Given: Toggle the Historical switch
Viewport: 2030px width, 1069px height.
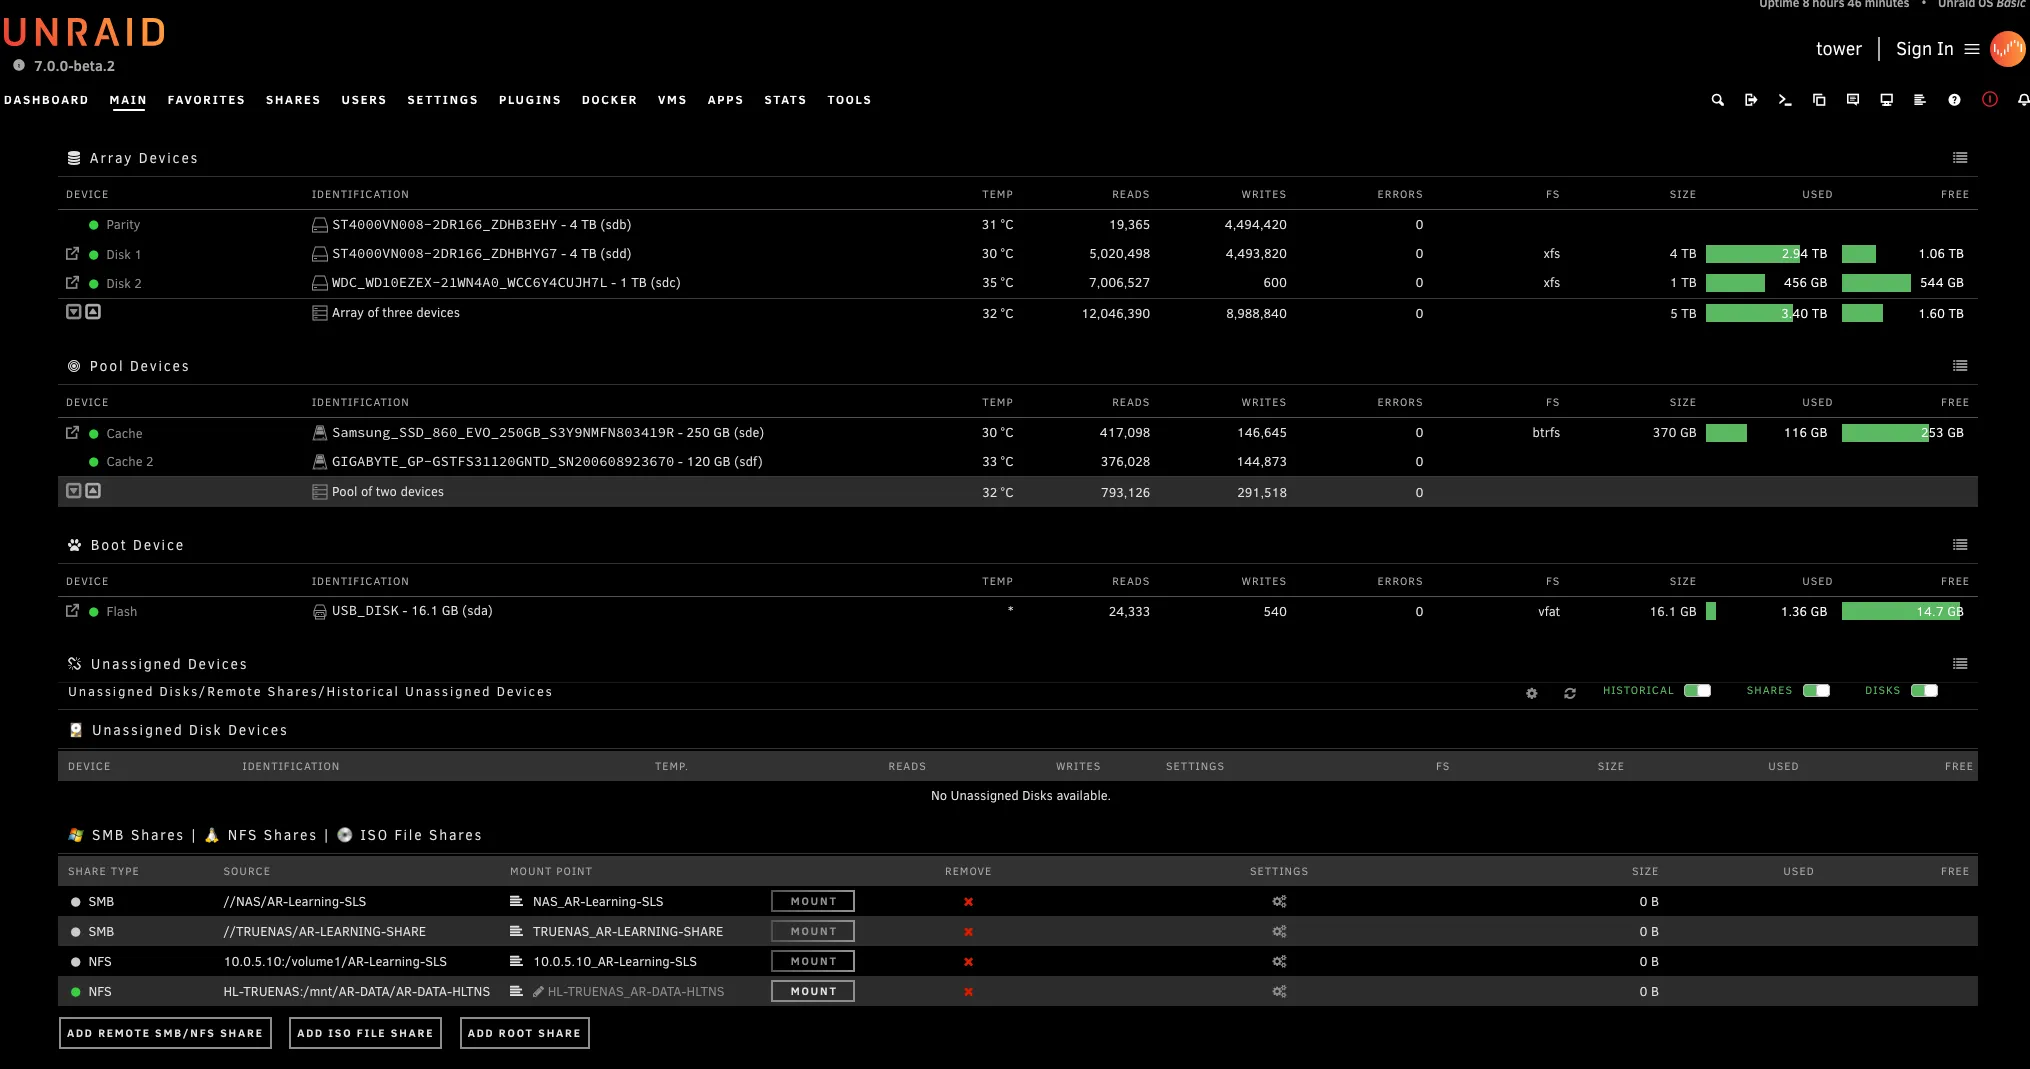Looking at the screenshot, I should 1697,691.
